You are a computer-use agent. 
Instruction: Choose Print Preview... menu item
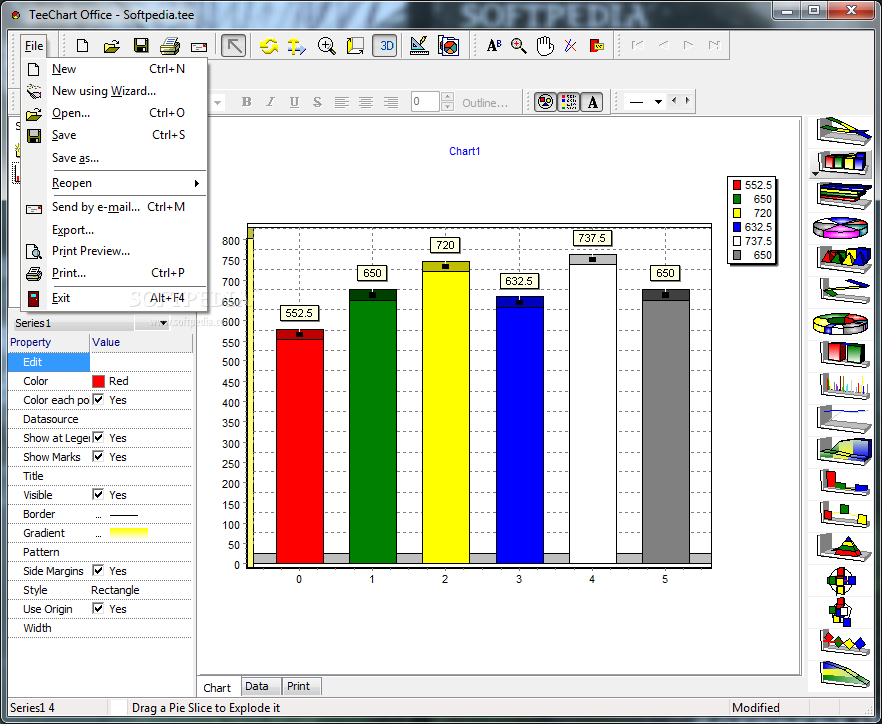(115, 251)
